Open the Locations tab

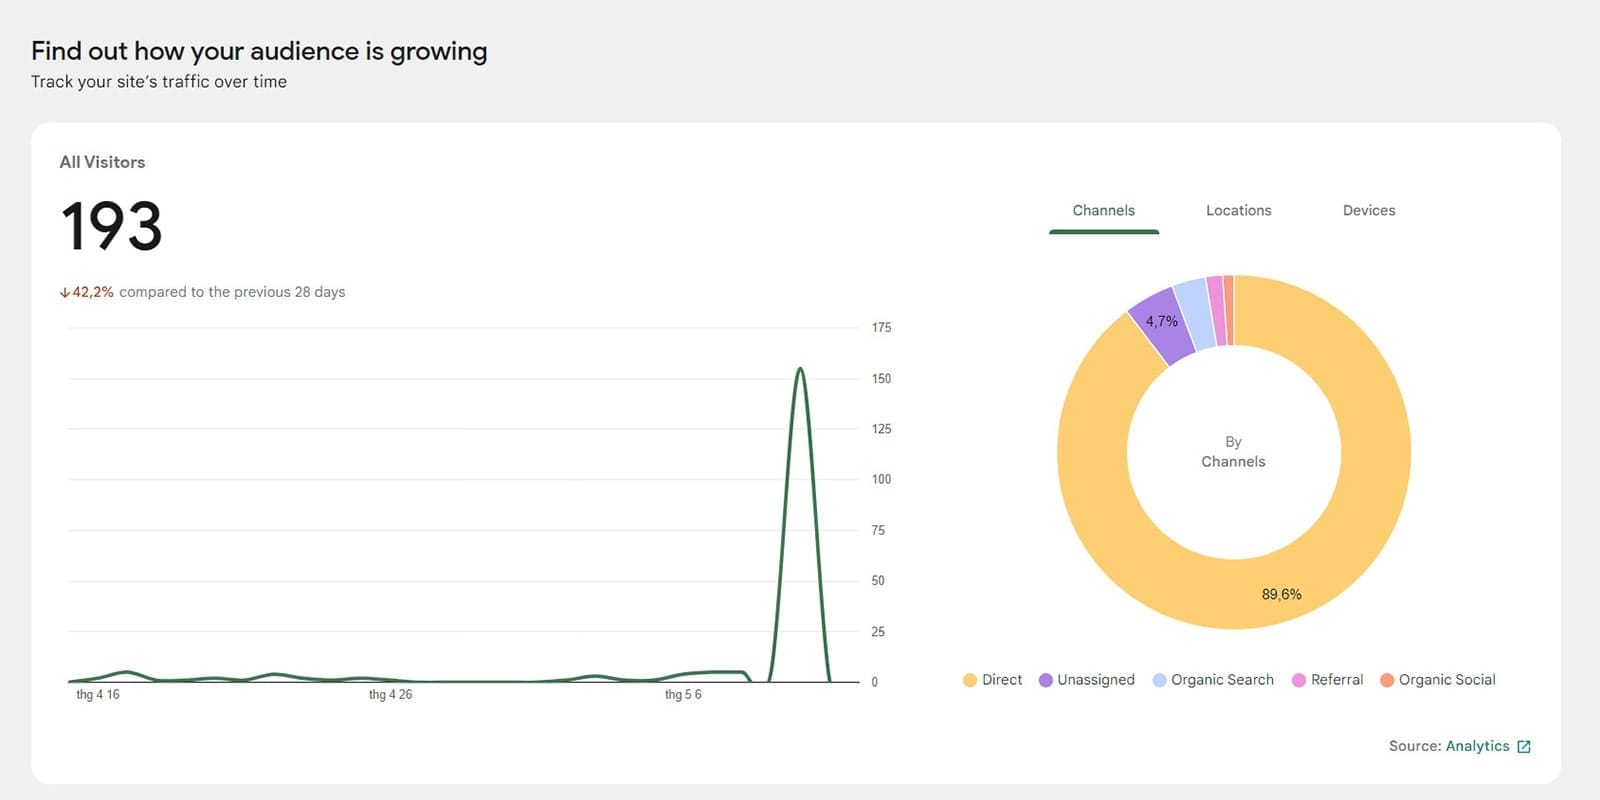pos(1238,210)
